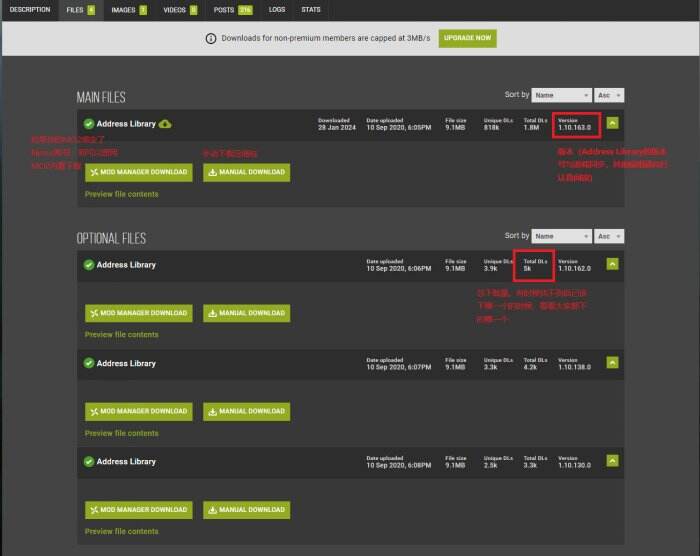Click Manual Download for version 1.10.138.0
700x556 pixels.
(246, 411)
